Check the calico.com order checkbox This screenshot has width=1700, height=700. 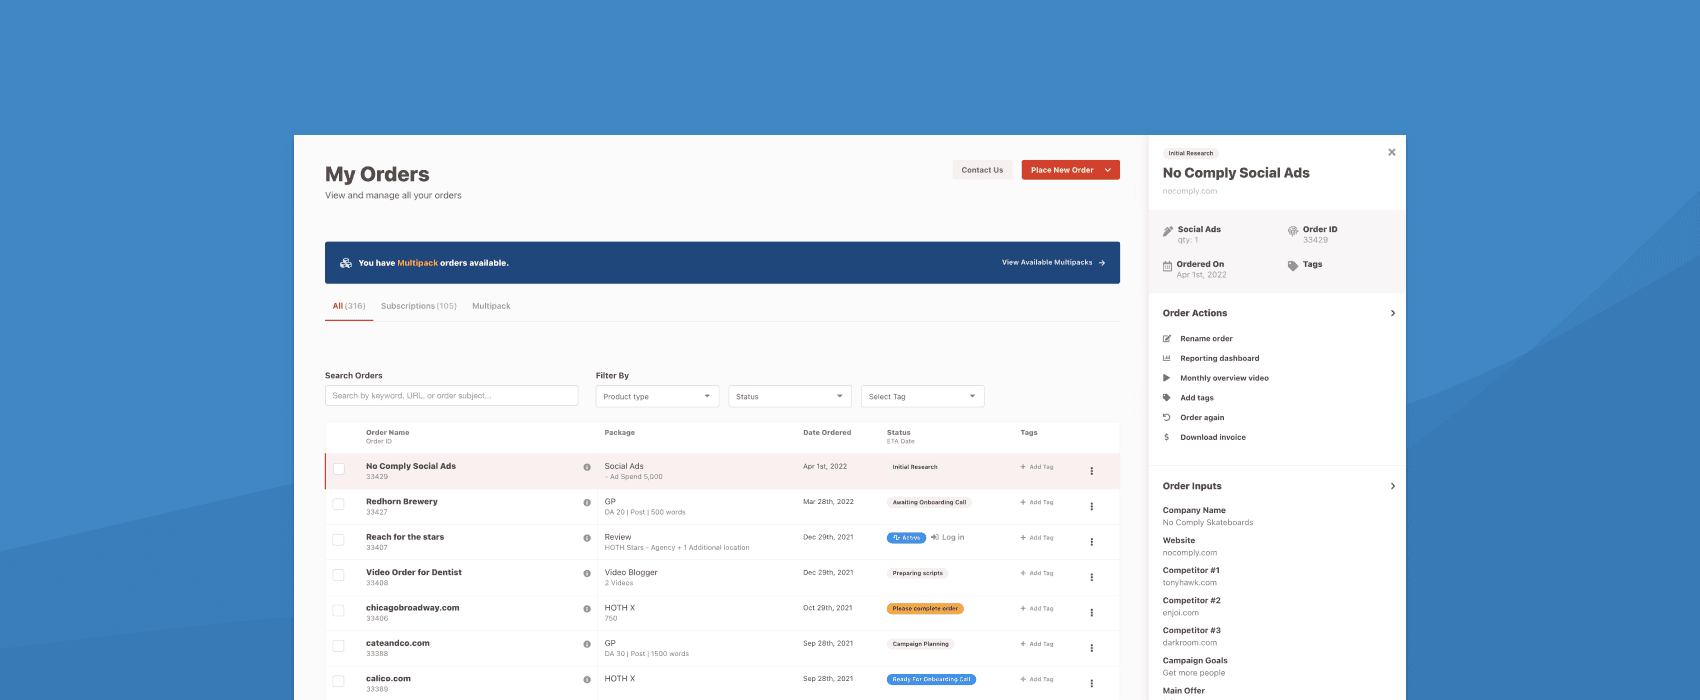339,681
